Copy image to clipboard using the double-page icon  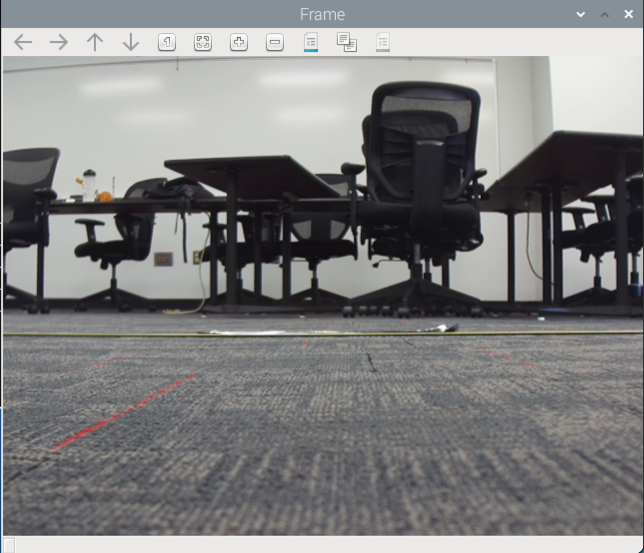point(347,42)
